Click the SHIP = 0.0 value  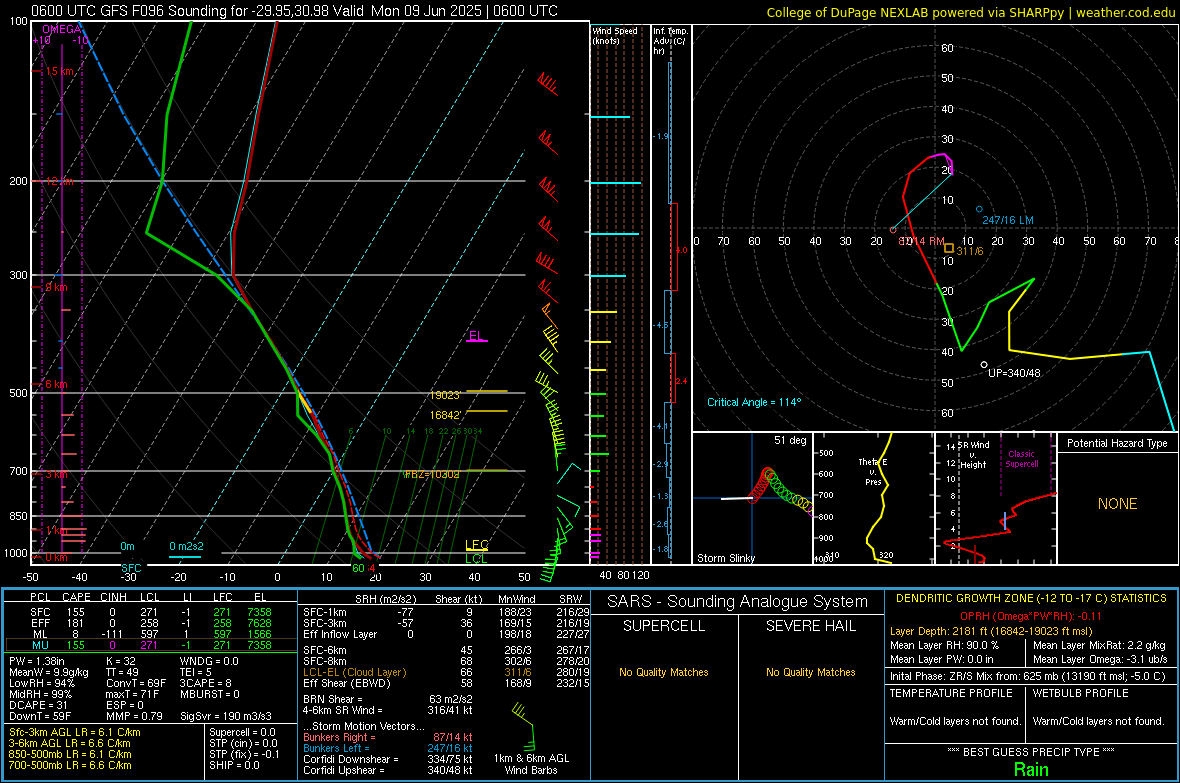pyautogui.click(x=234, y=765)
